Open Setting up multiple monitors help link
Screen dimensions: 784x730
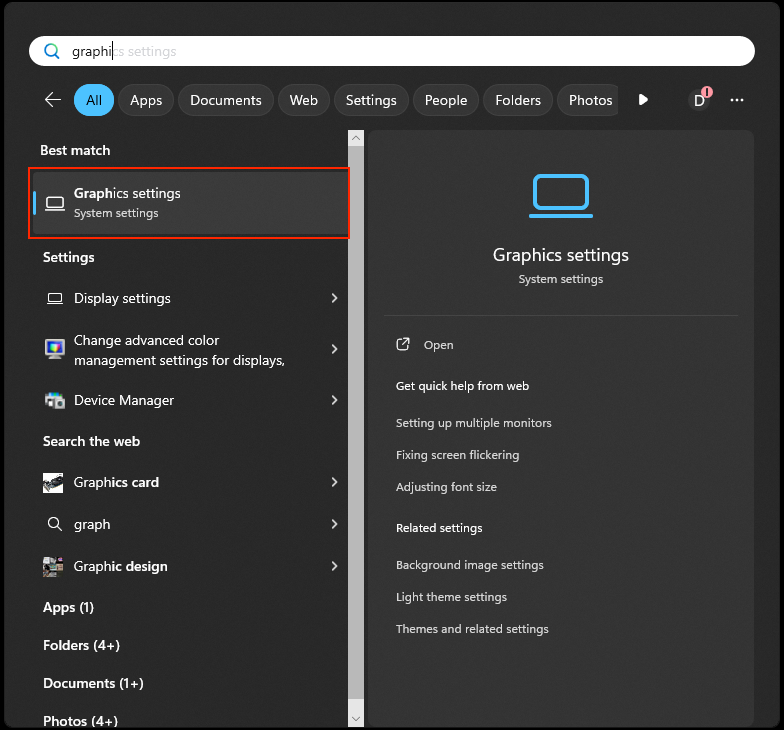(474, 423)
